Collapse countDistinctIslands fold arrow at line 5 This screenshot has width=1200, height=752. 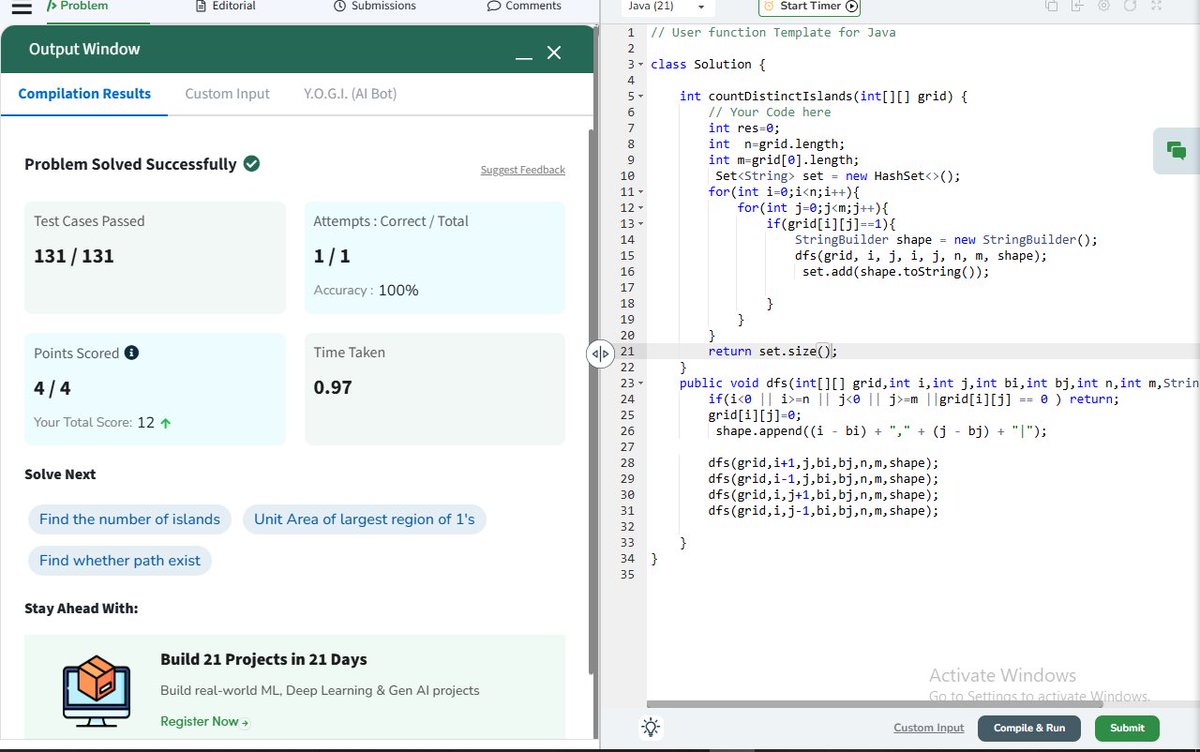[x=641, y=97]
